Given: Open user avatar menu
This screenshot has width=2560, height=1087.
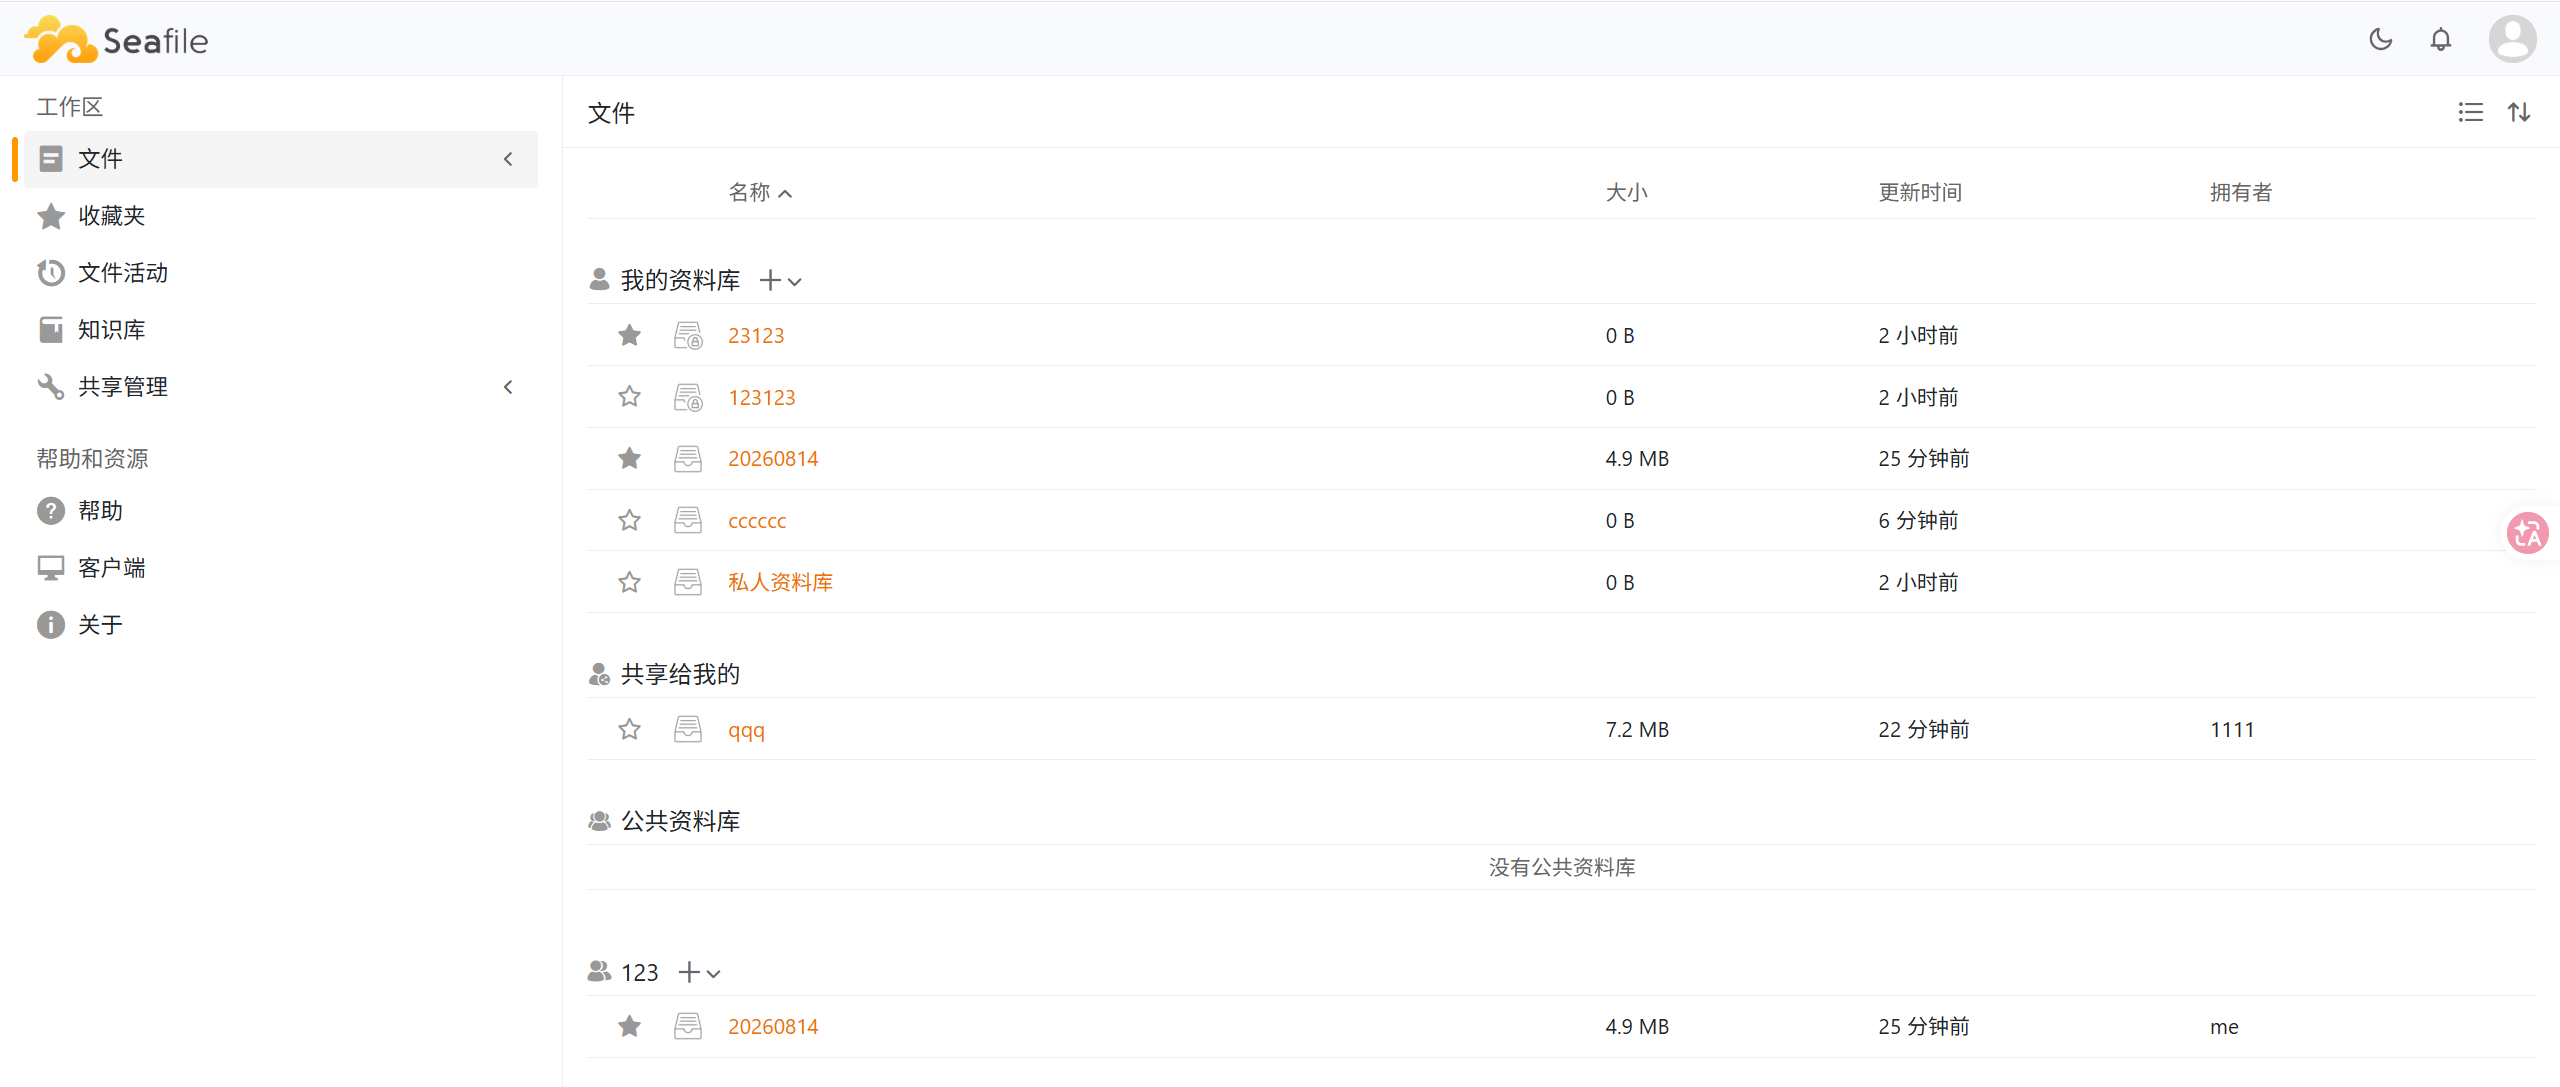Looking at the screenshot, I should tap(2512, 40).
